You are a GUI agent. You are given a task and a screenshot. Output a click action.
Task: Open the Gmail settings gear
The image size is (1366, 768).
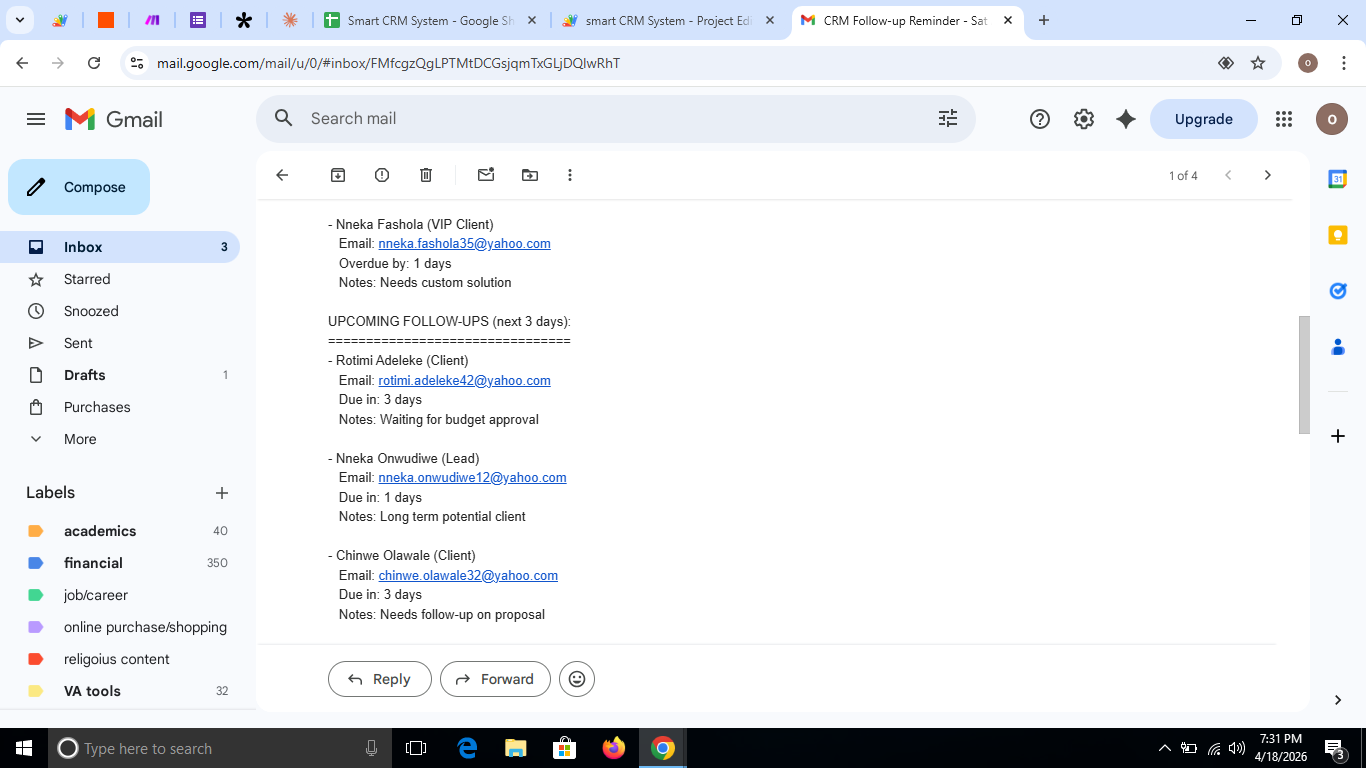pyautogui.click(x=1084, y=119)
